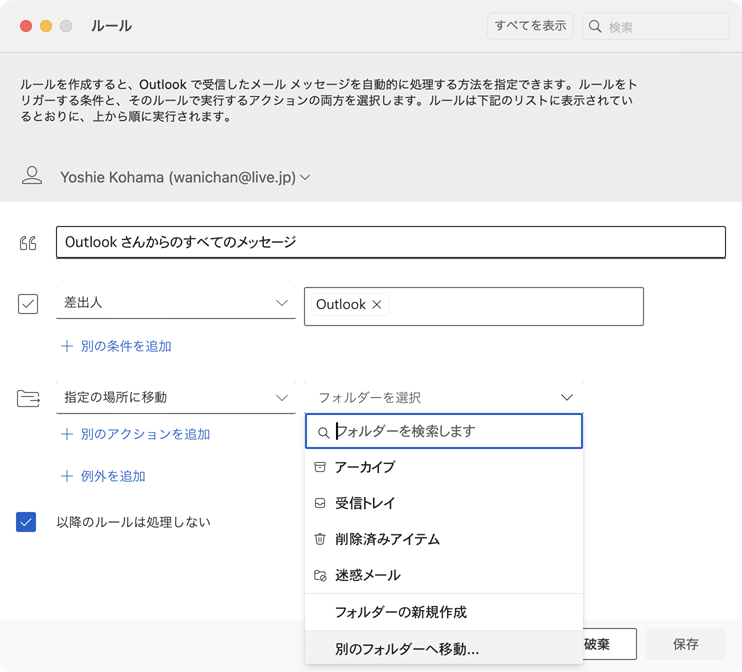Click the plus icon beside 別の条件を追加
The image size is (742, 672).
tap(67, 346)
